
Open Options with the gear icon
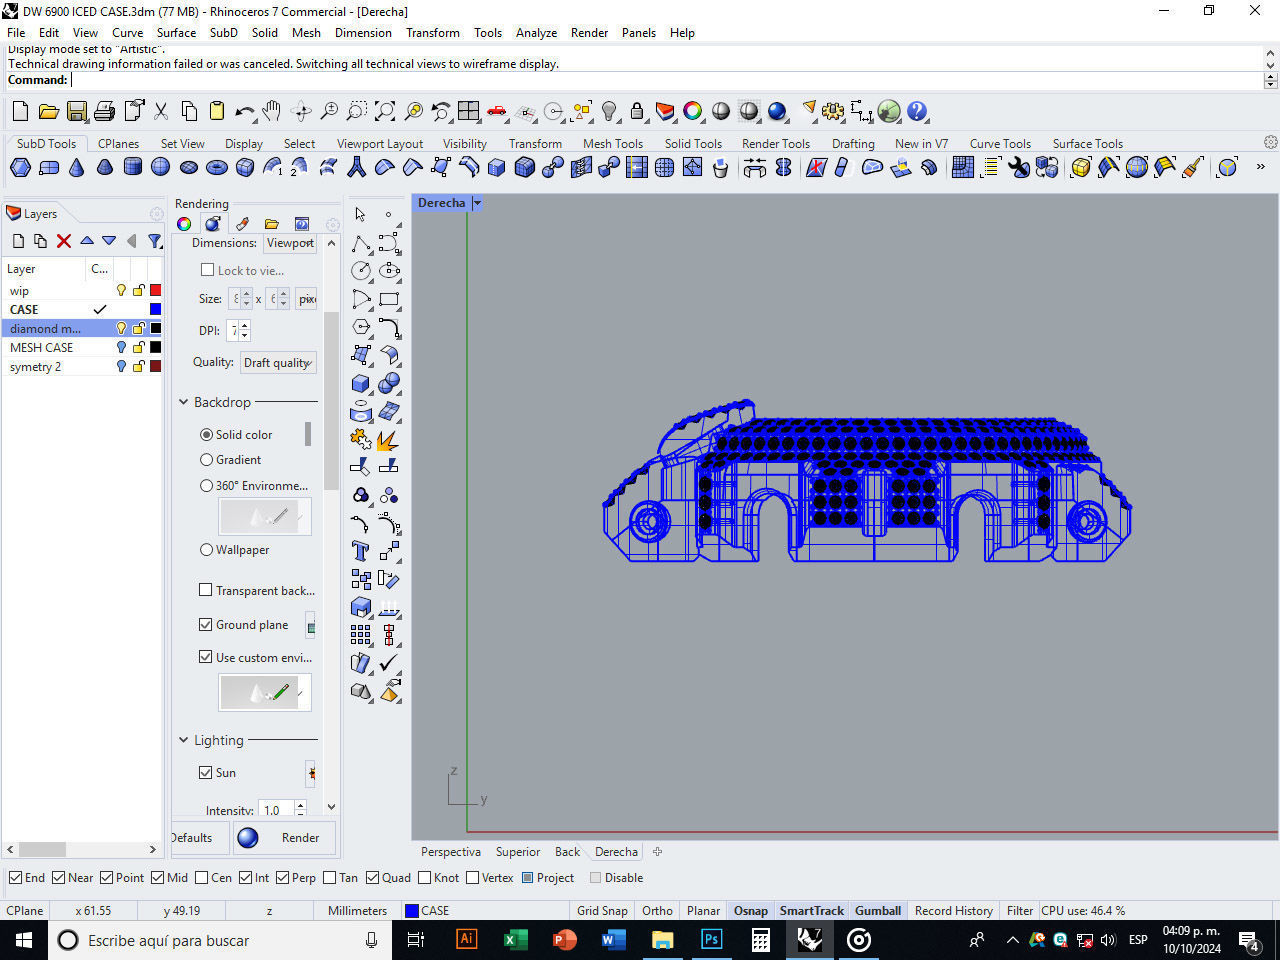[833, 111]
